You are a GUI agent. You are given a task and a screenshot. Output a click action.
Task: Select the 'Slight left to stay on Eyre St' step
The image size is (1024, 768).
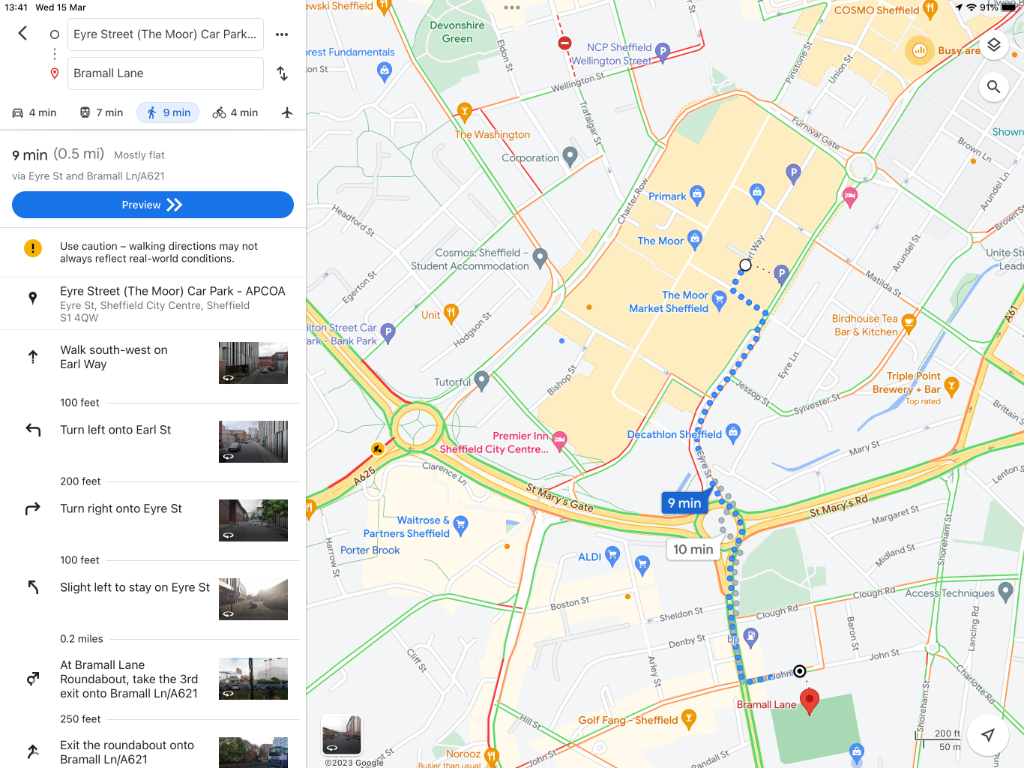[153, 598]
